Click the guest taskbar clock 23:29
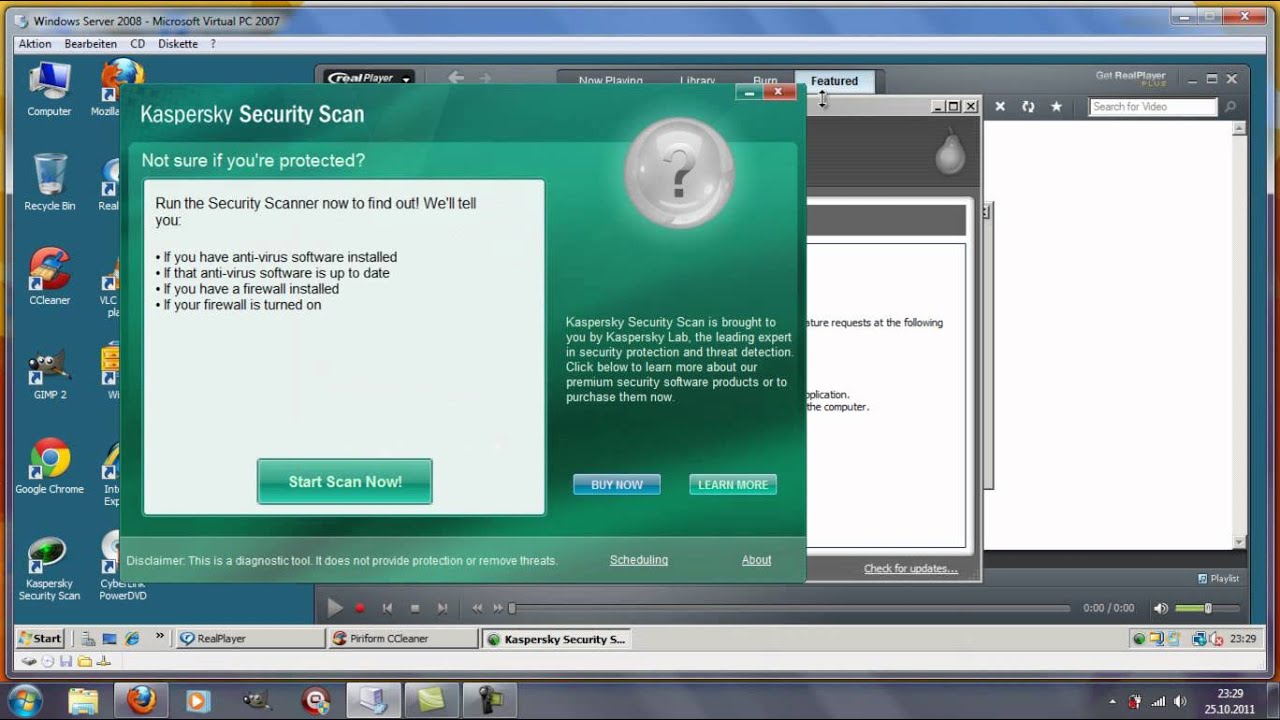1280x720 pixels. pyautogui.click(x=1243, y=638)
